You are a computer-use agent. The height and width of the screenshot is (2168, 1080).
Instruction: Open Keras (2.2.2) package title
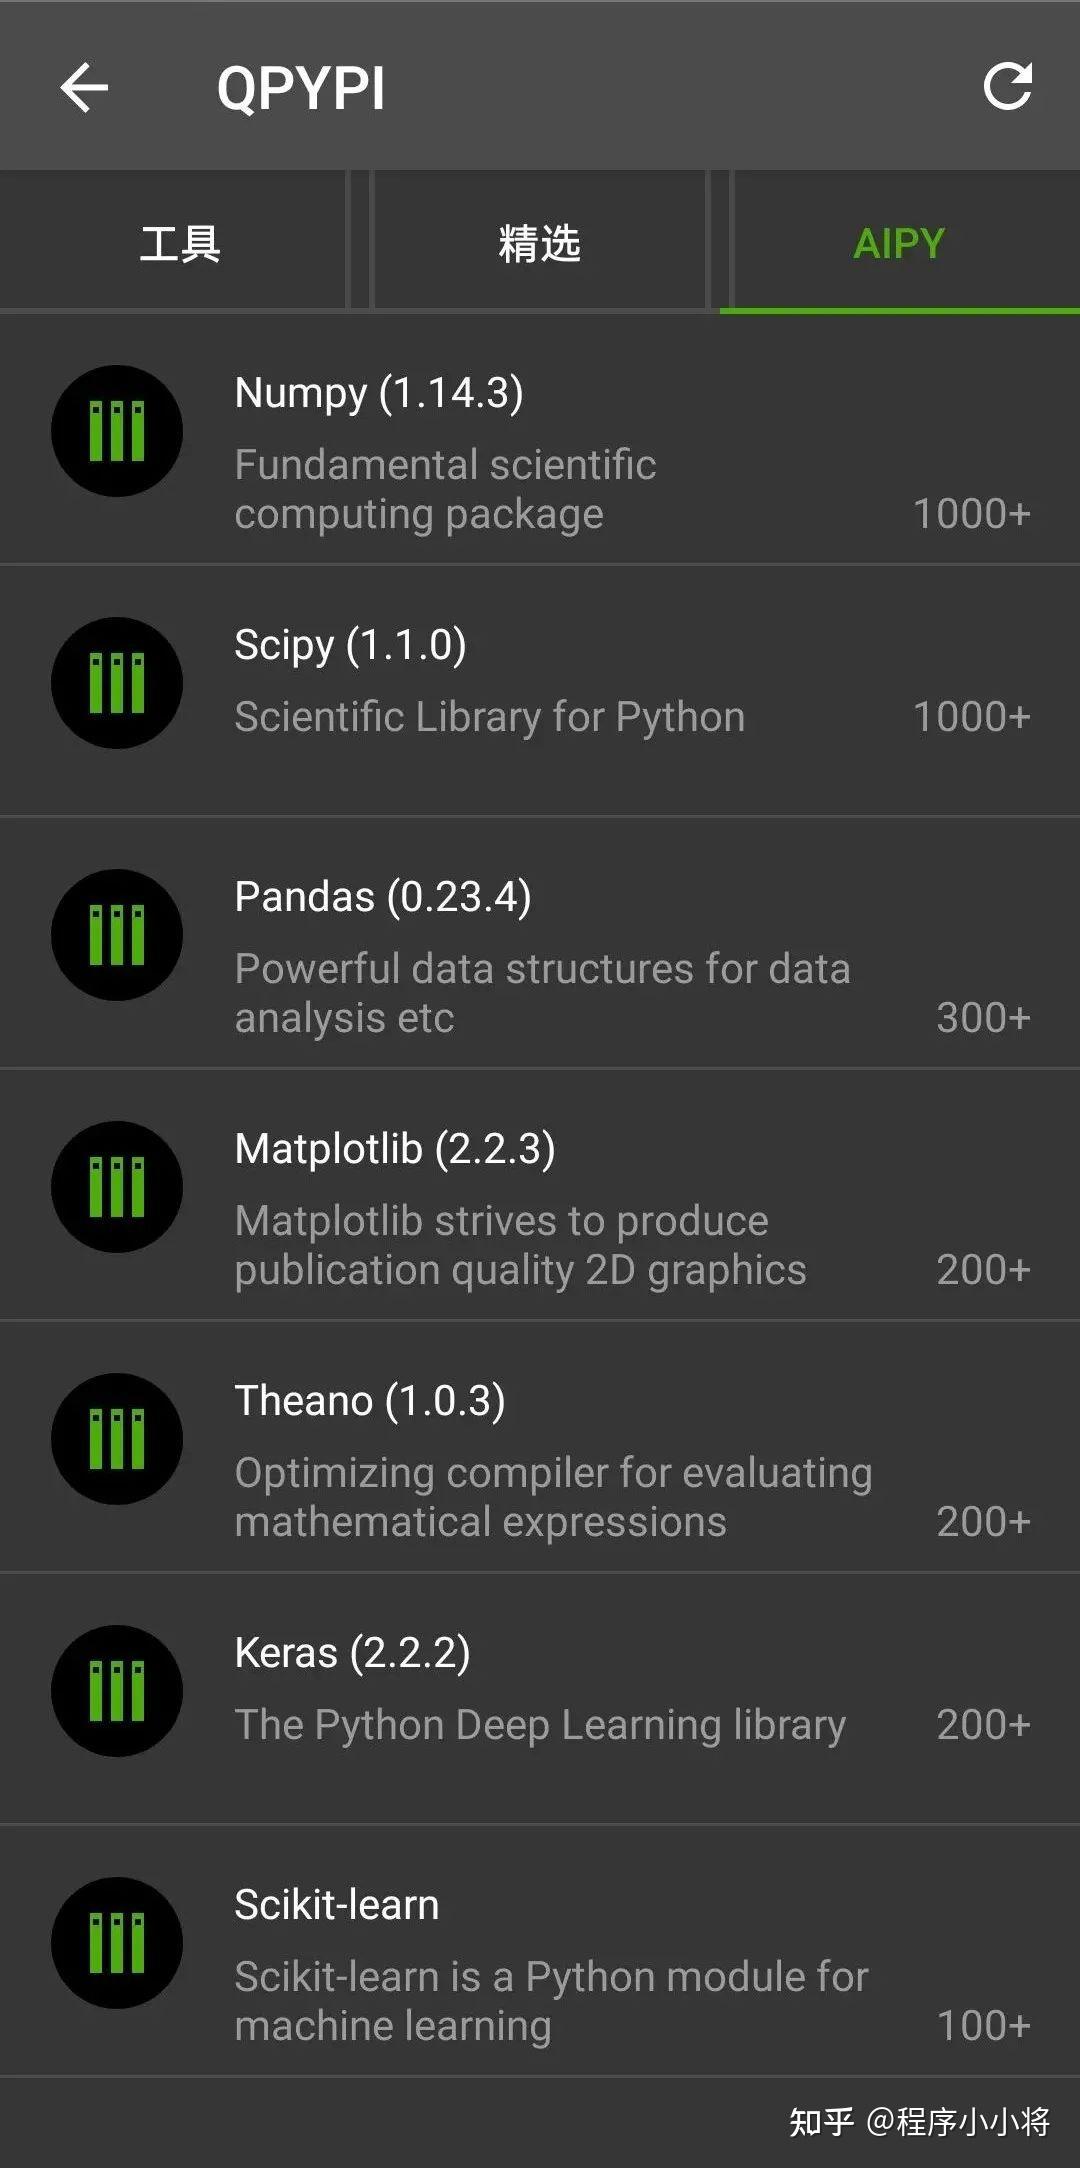pos(352,1653)
